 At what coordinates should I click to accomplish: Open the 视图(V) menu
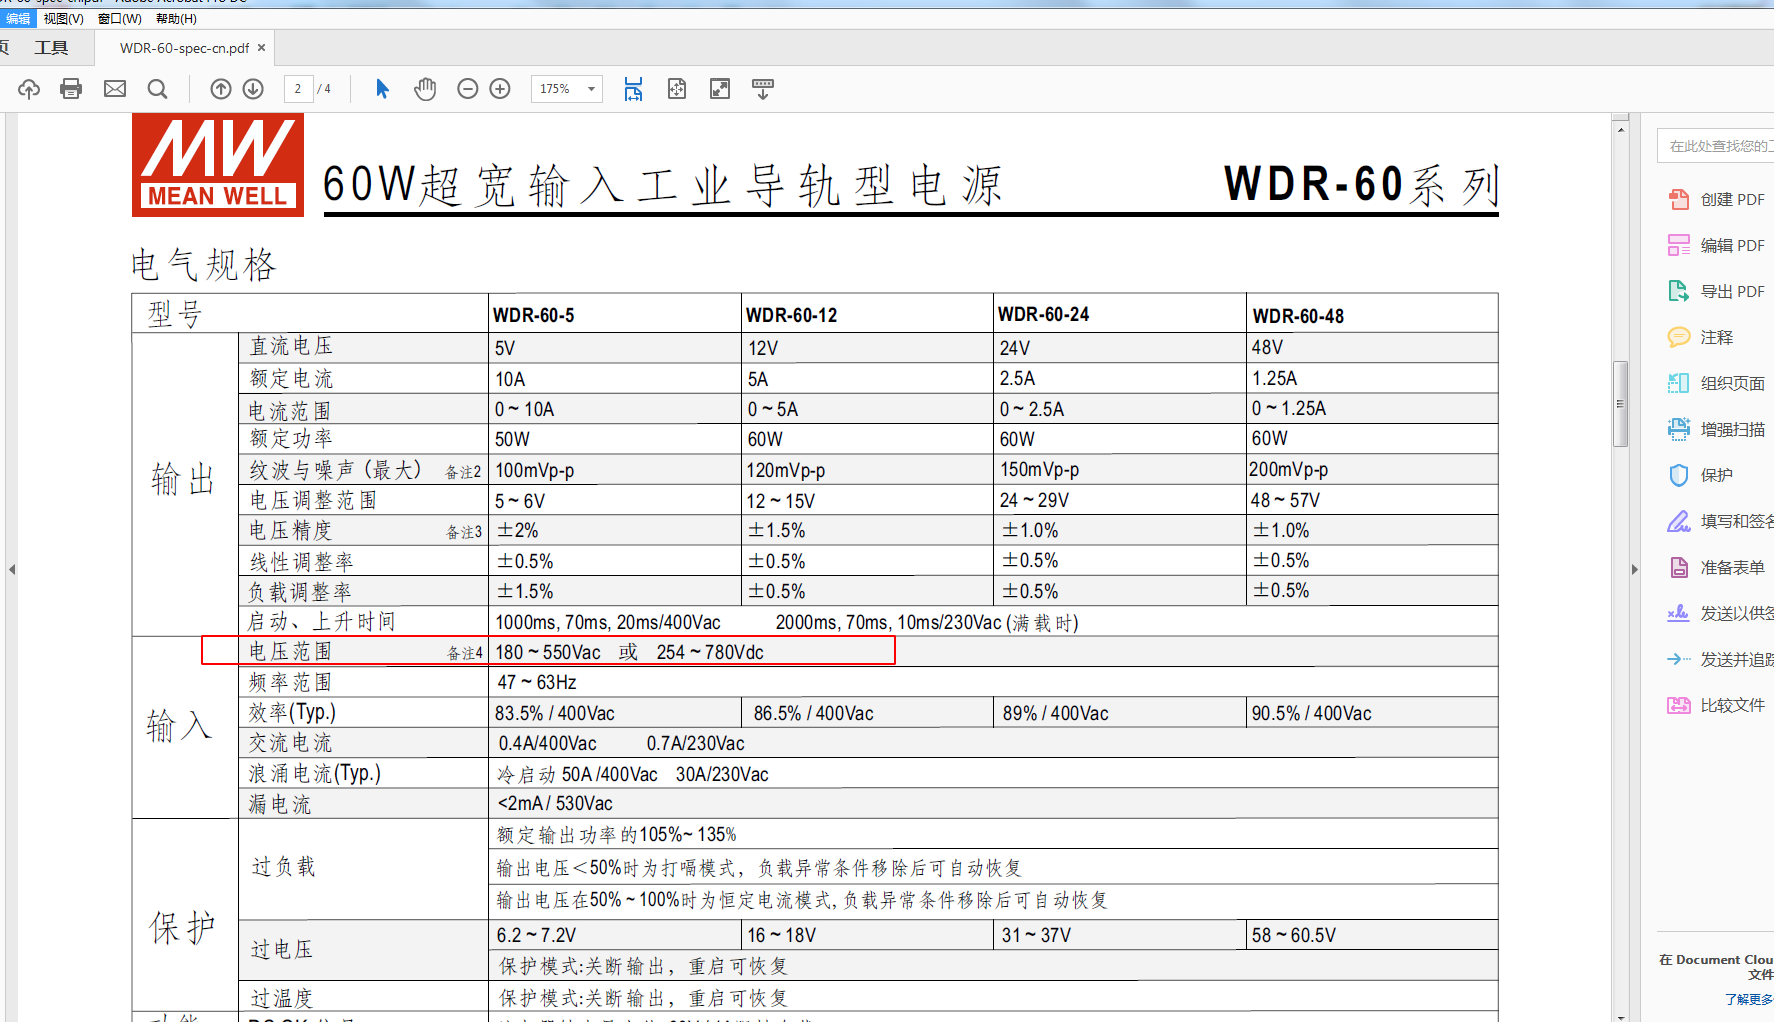tap(63, 18)
